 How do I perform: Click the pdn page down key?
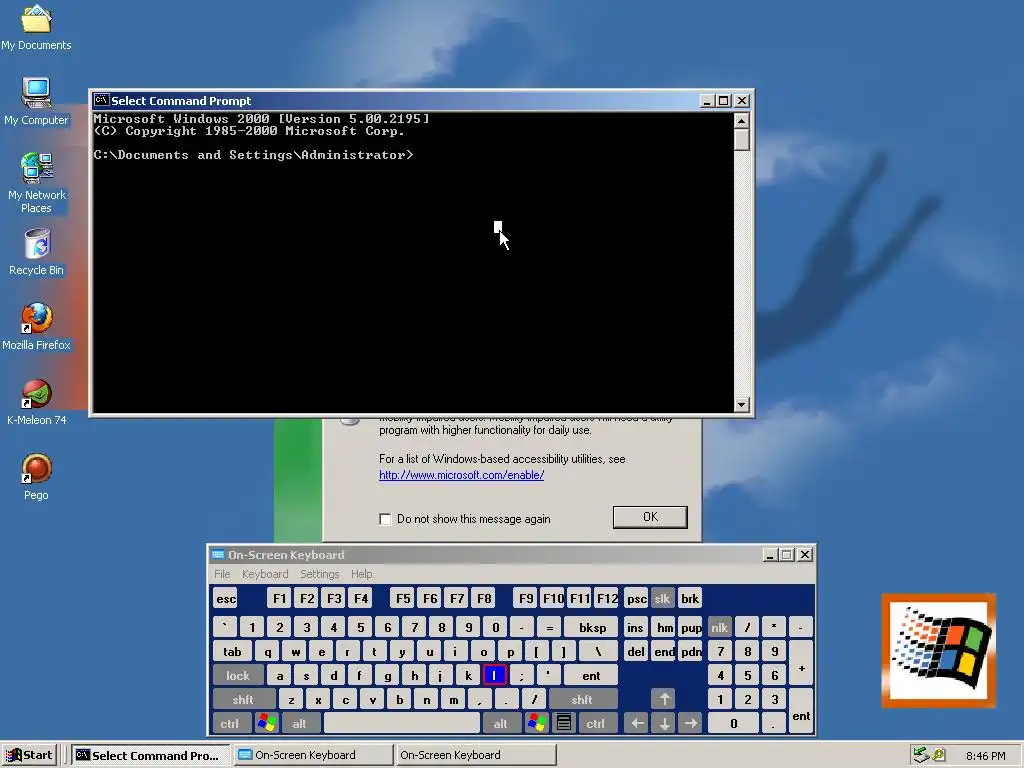point(691,651)
